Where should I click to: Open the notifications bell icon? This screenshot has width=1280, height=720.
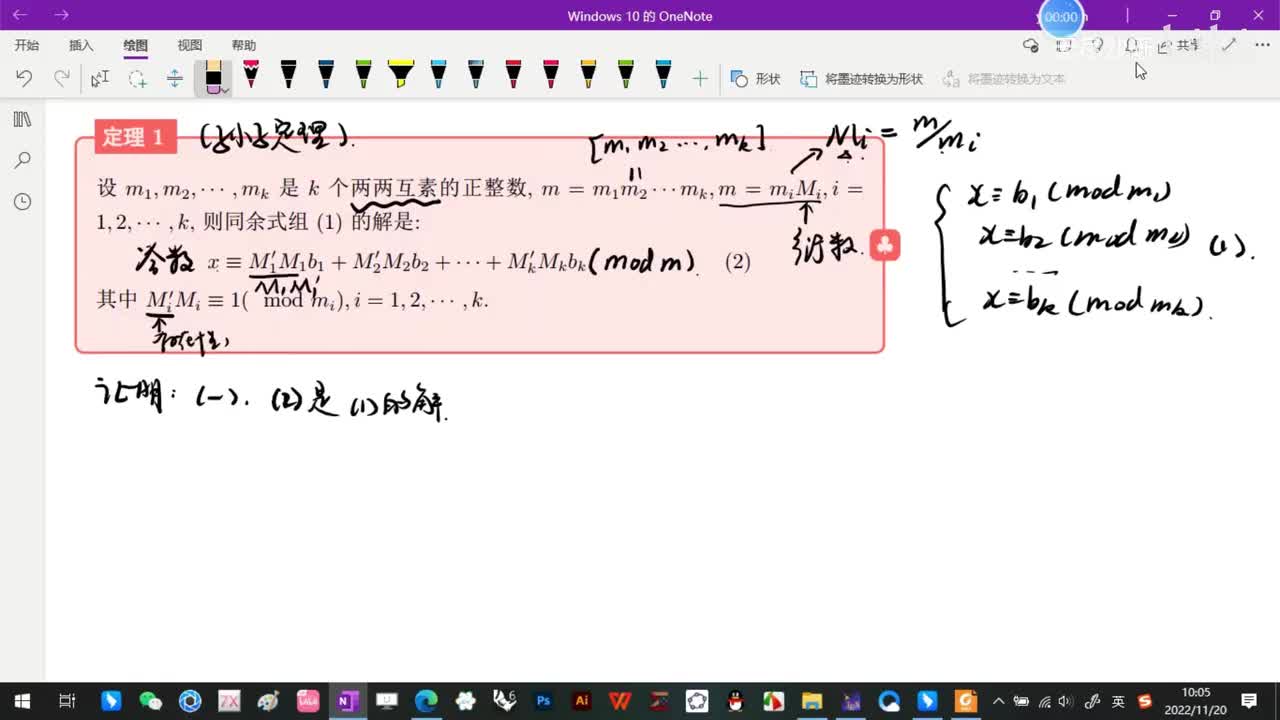1131,45
